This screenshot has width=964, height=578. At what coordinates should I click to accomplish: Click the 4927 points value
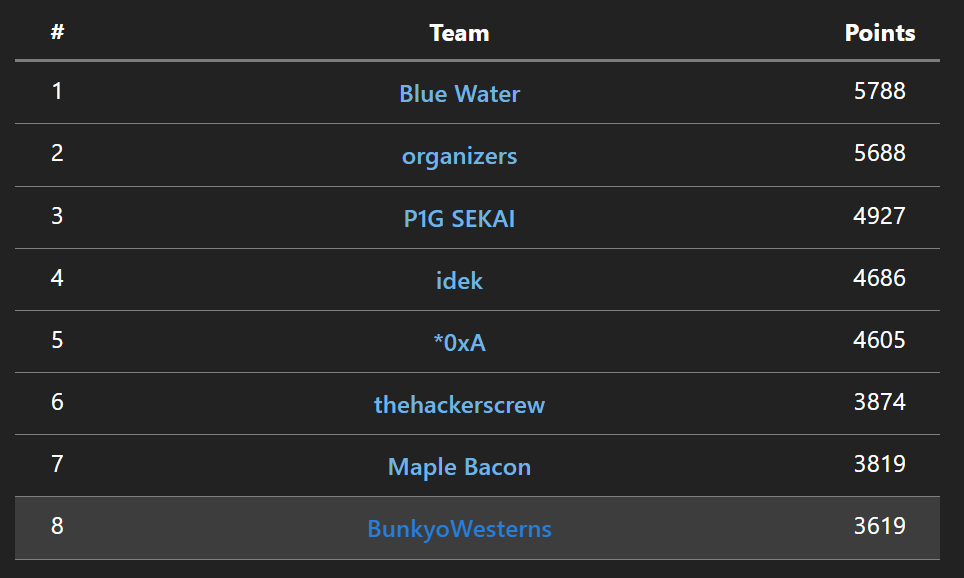pos(879,216)
